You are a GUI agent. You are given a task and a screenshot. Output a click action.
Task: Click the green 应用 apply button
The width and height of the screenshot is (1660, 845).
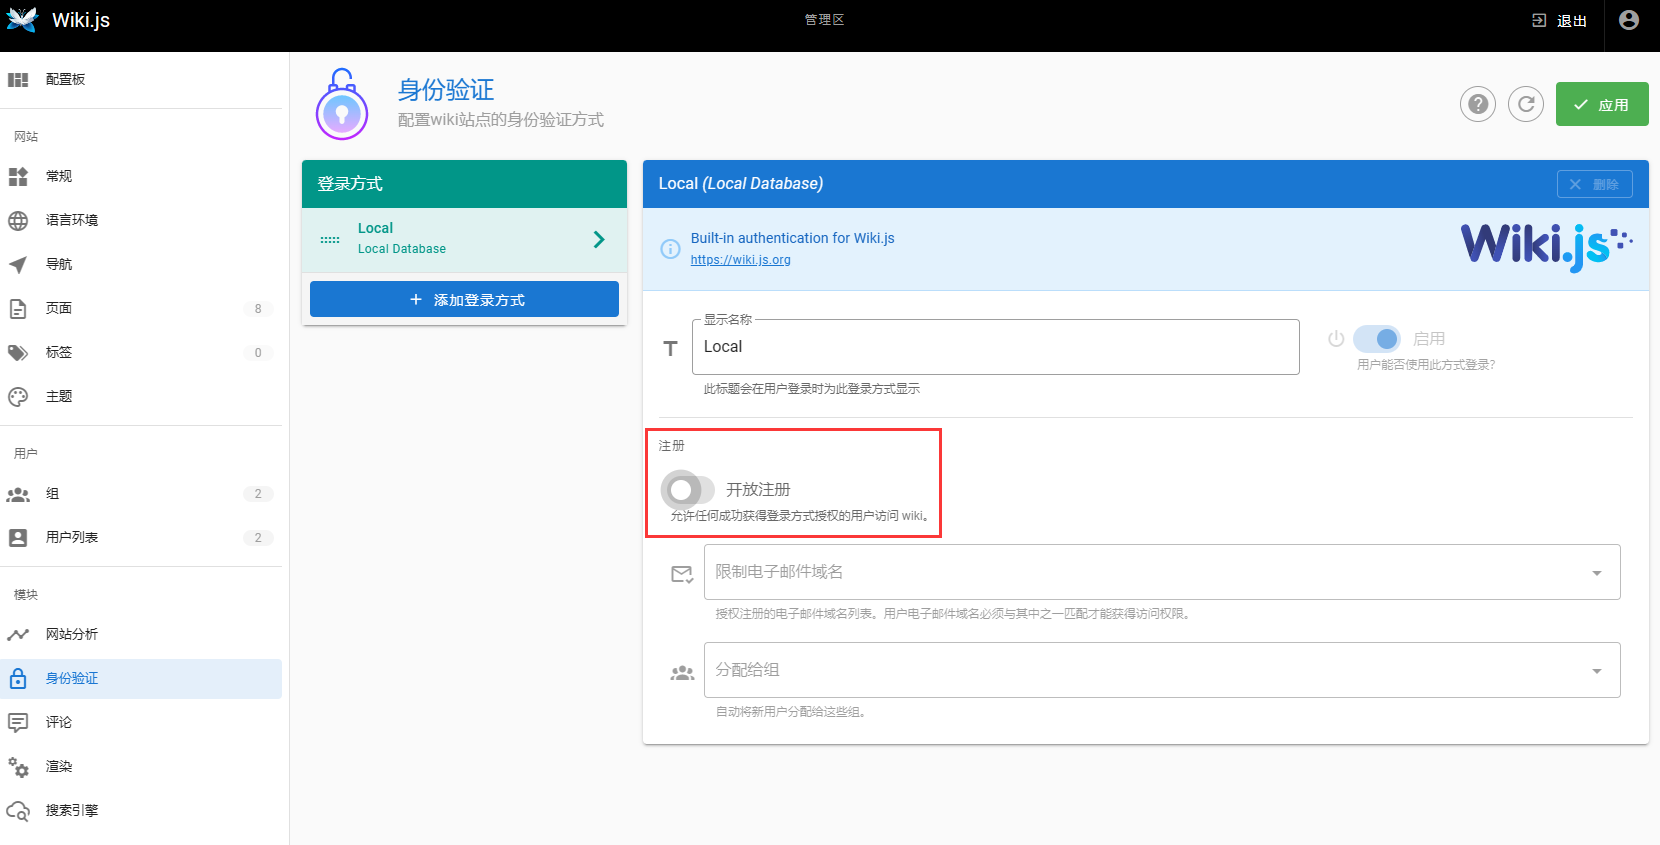(x=1602, y=104)
